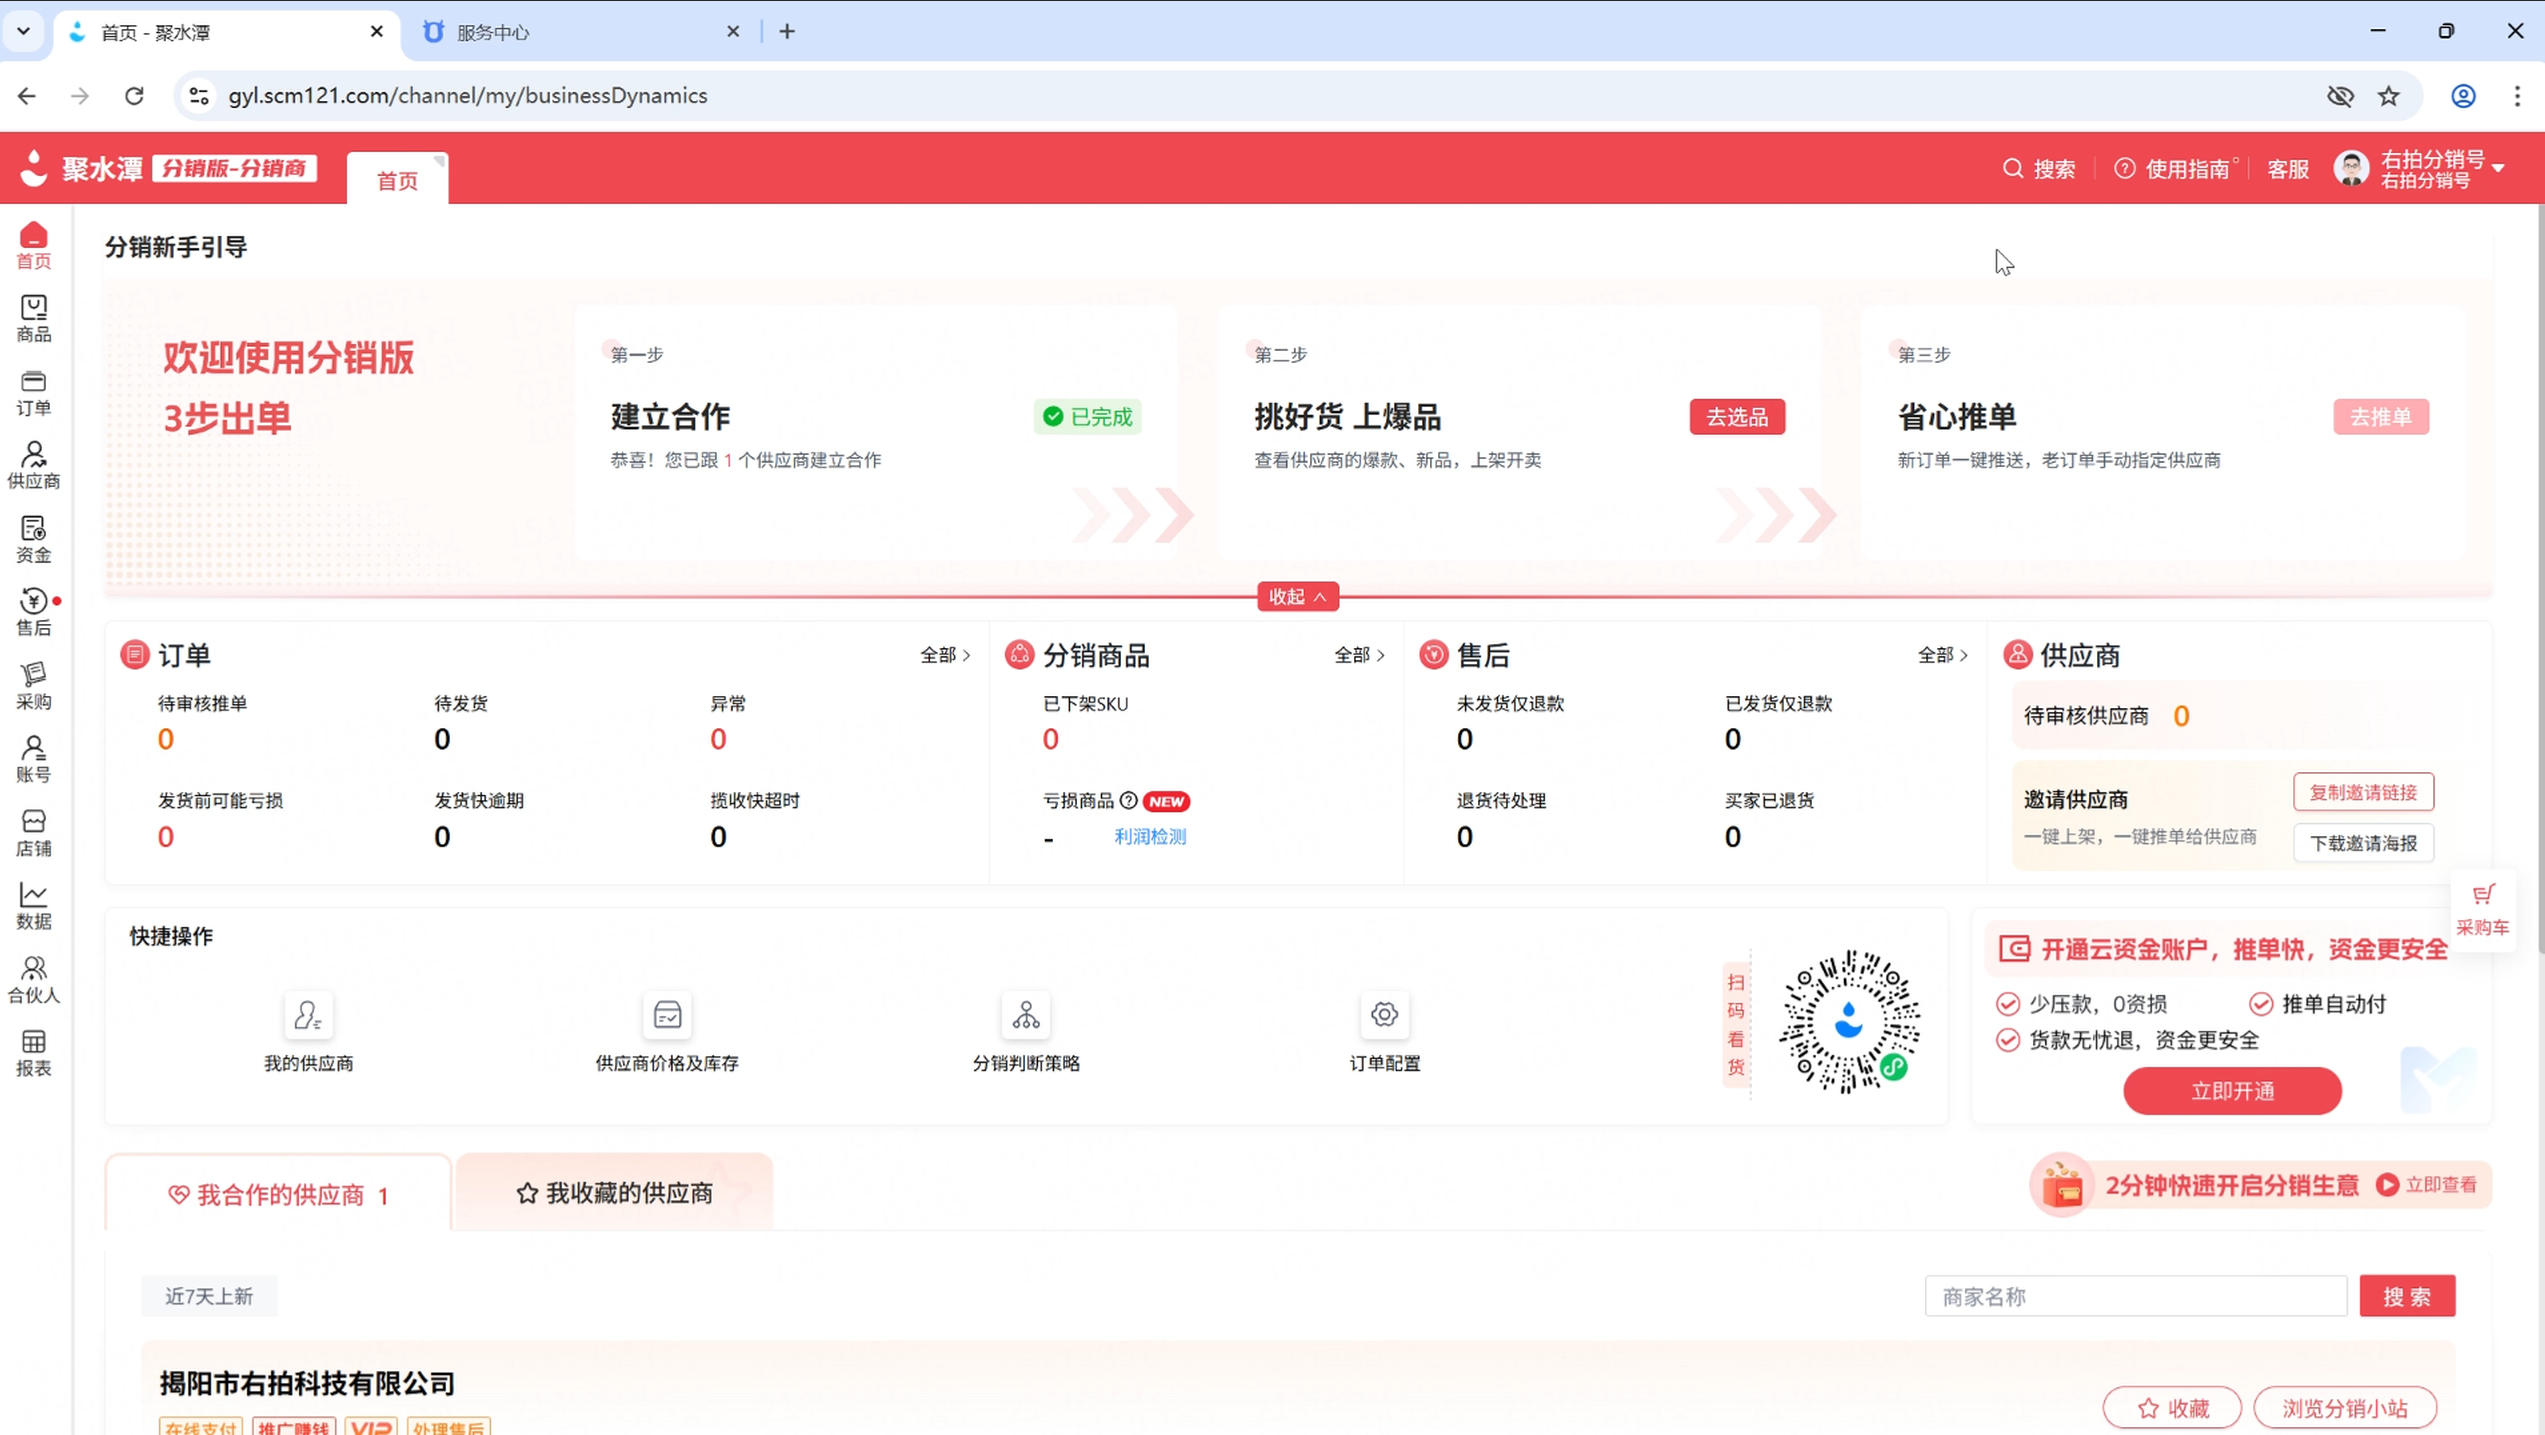Select the 资金 sidebar icon
This screenshot has height=1435, width=2545.
tap(33, 537)
